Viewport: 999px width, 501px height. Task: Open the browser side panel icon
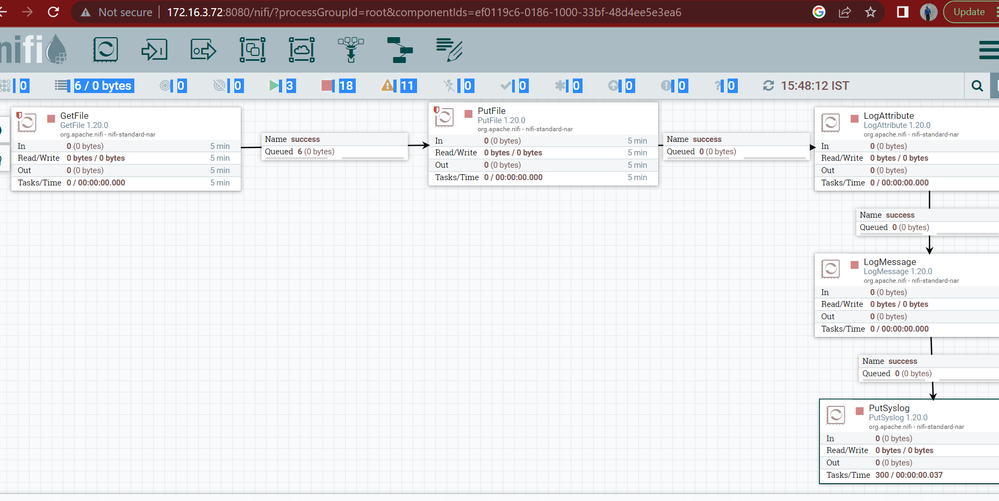click(x=902, y=11)
